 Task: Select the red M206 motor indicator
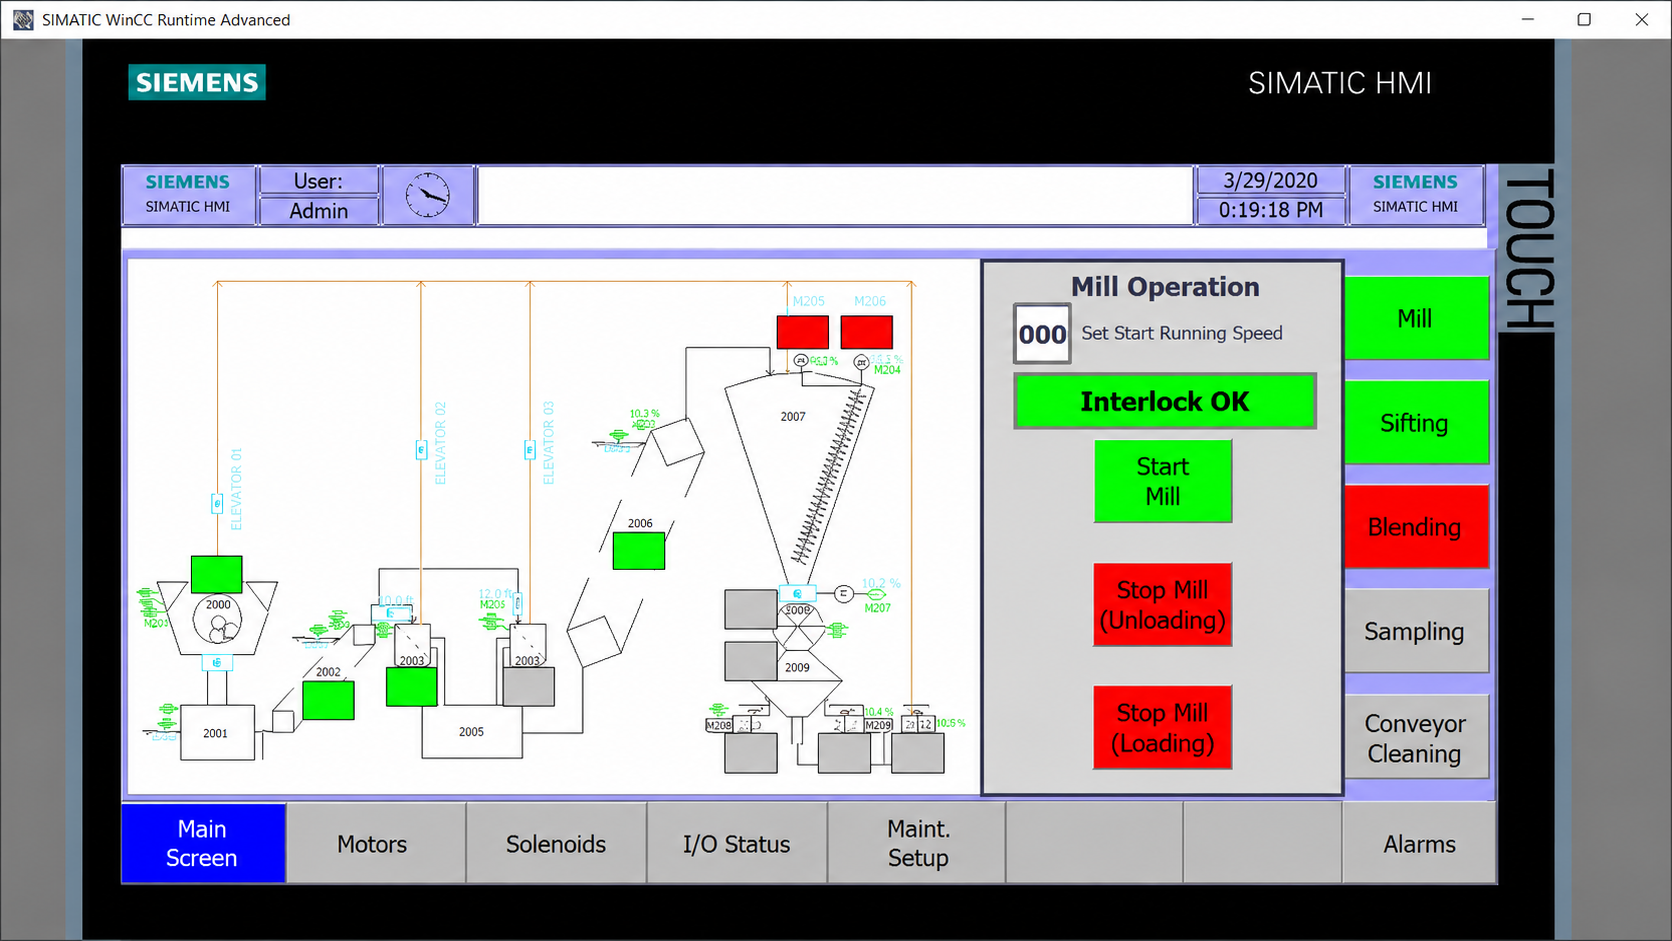[x=866, y=332]
